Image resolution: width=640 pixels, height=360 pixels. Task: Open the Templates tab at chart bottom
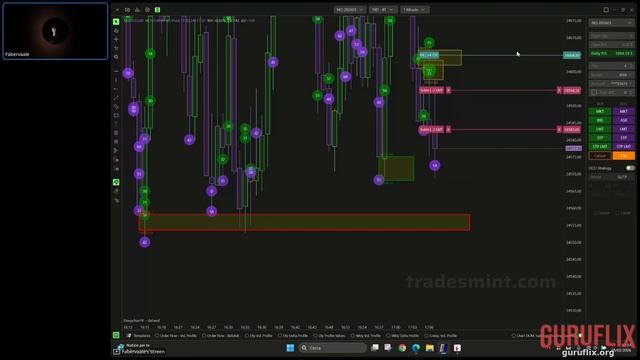[139, 336]
